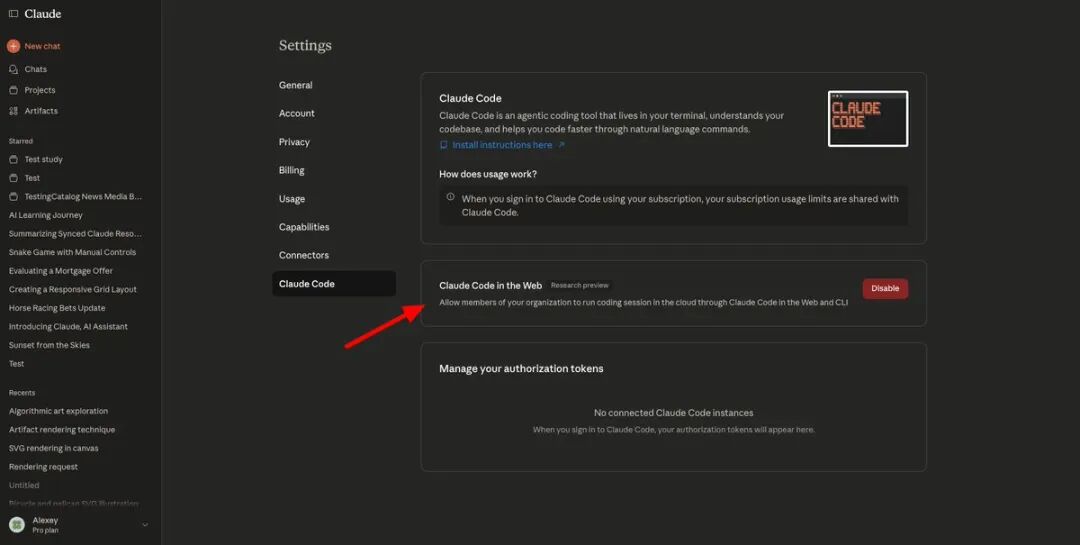Open the Evaluating a Mortgage Offer chat

61,271
